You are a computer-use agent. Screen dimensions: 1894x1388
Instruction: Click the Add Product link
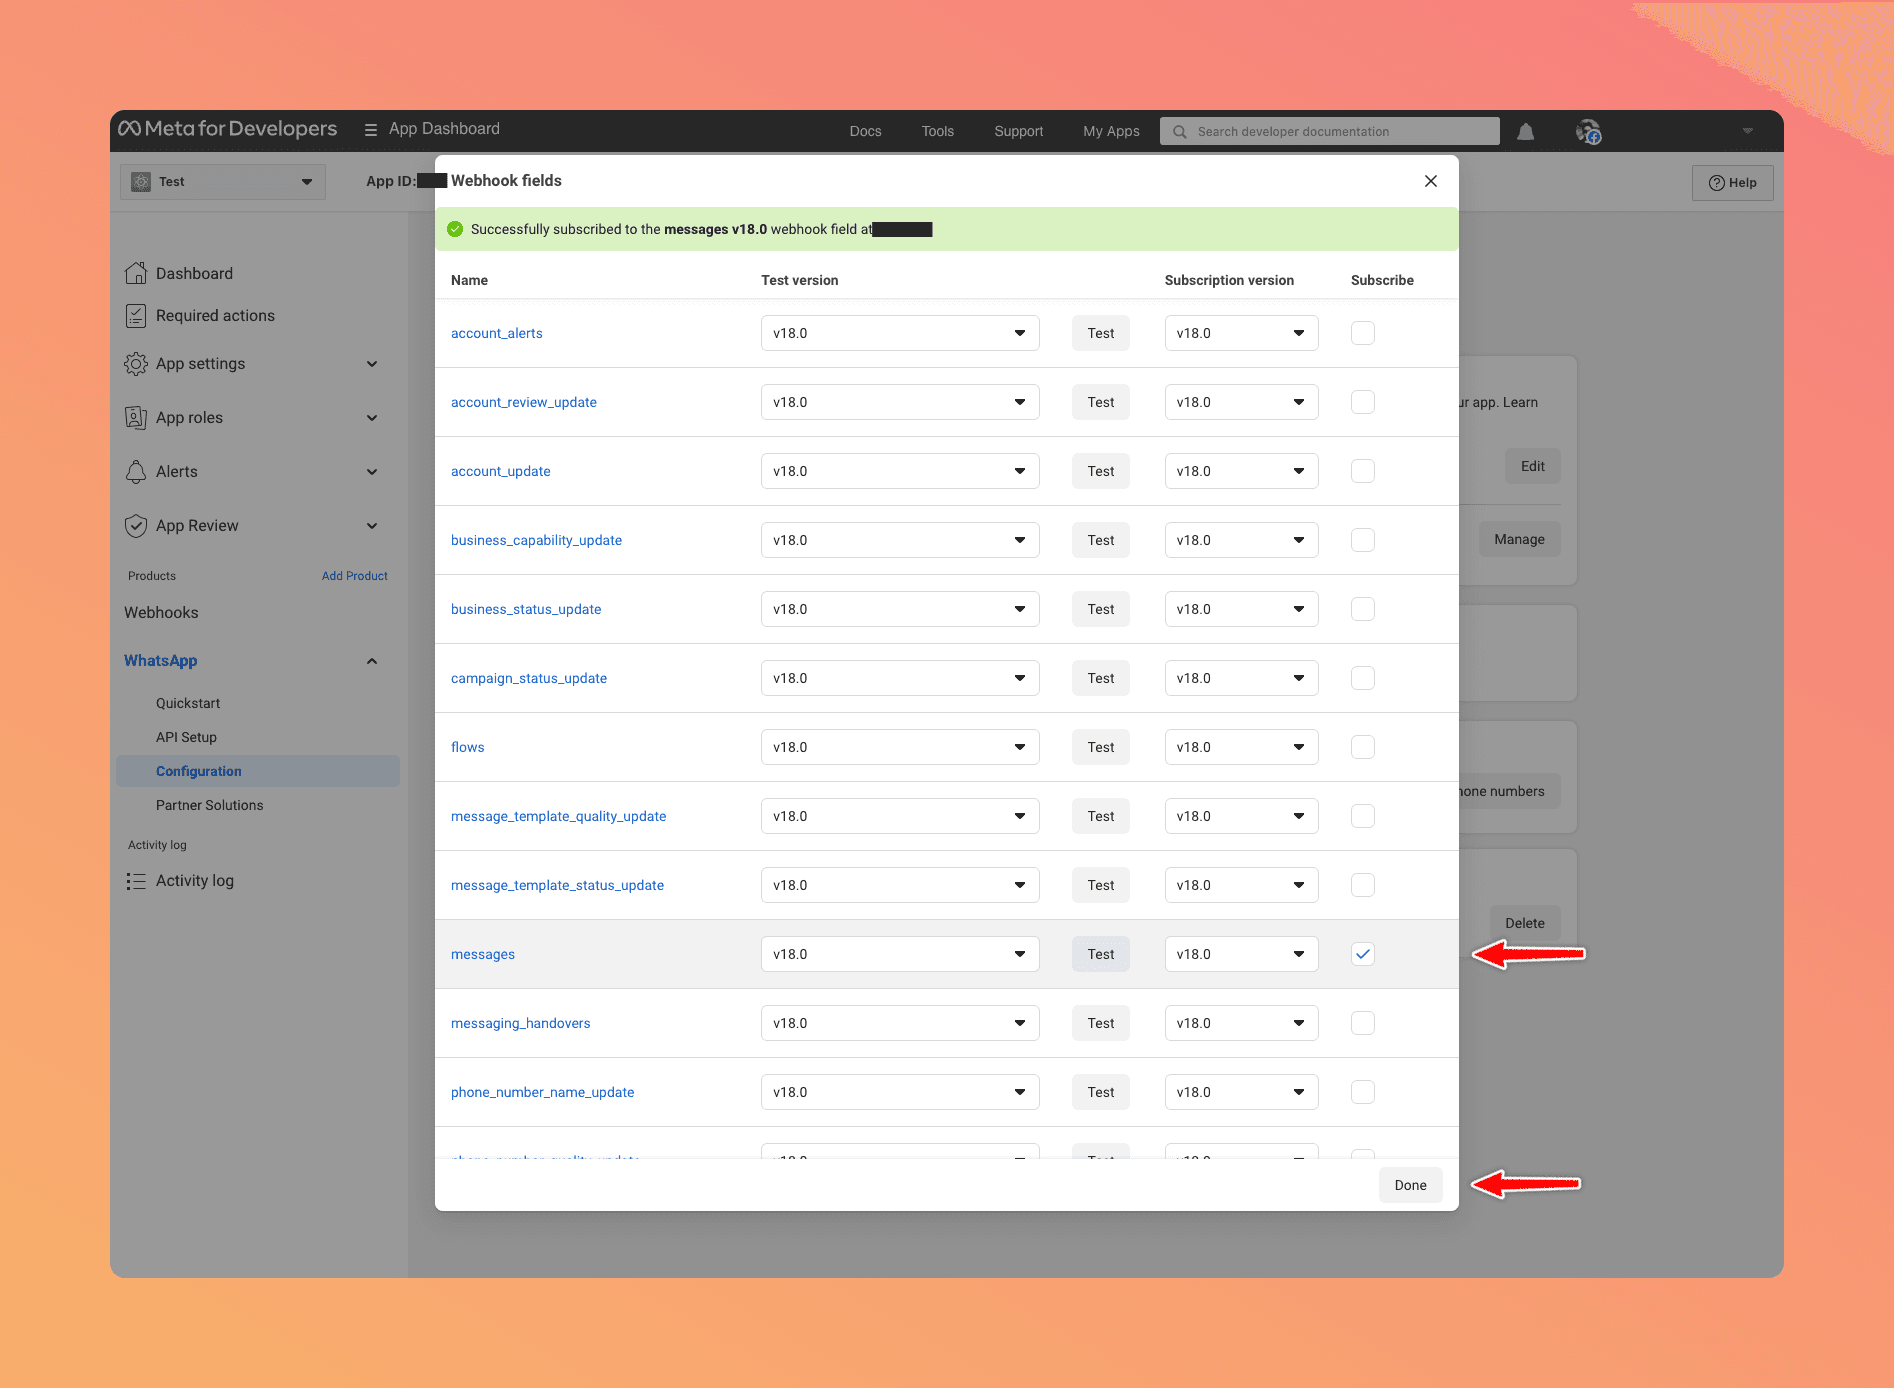[355, 576]
